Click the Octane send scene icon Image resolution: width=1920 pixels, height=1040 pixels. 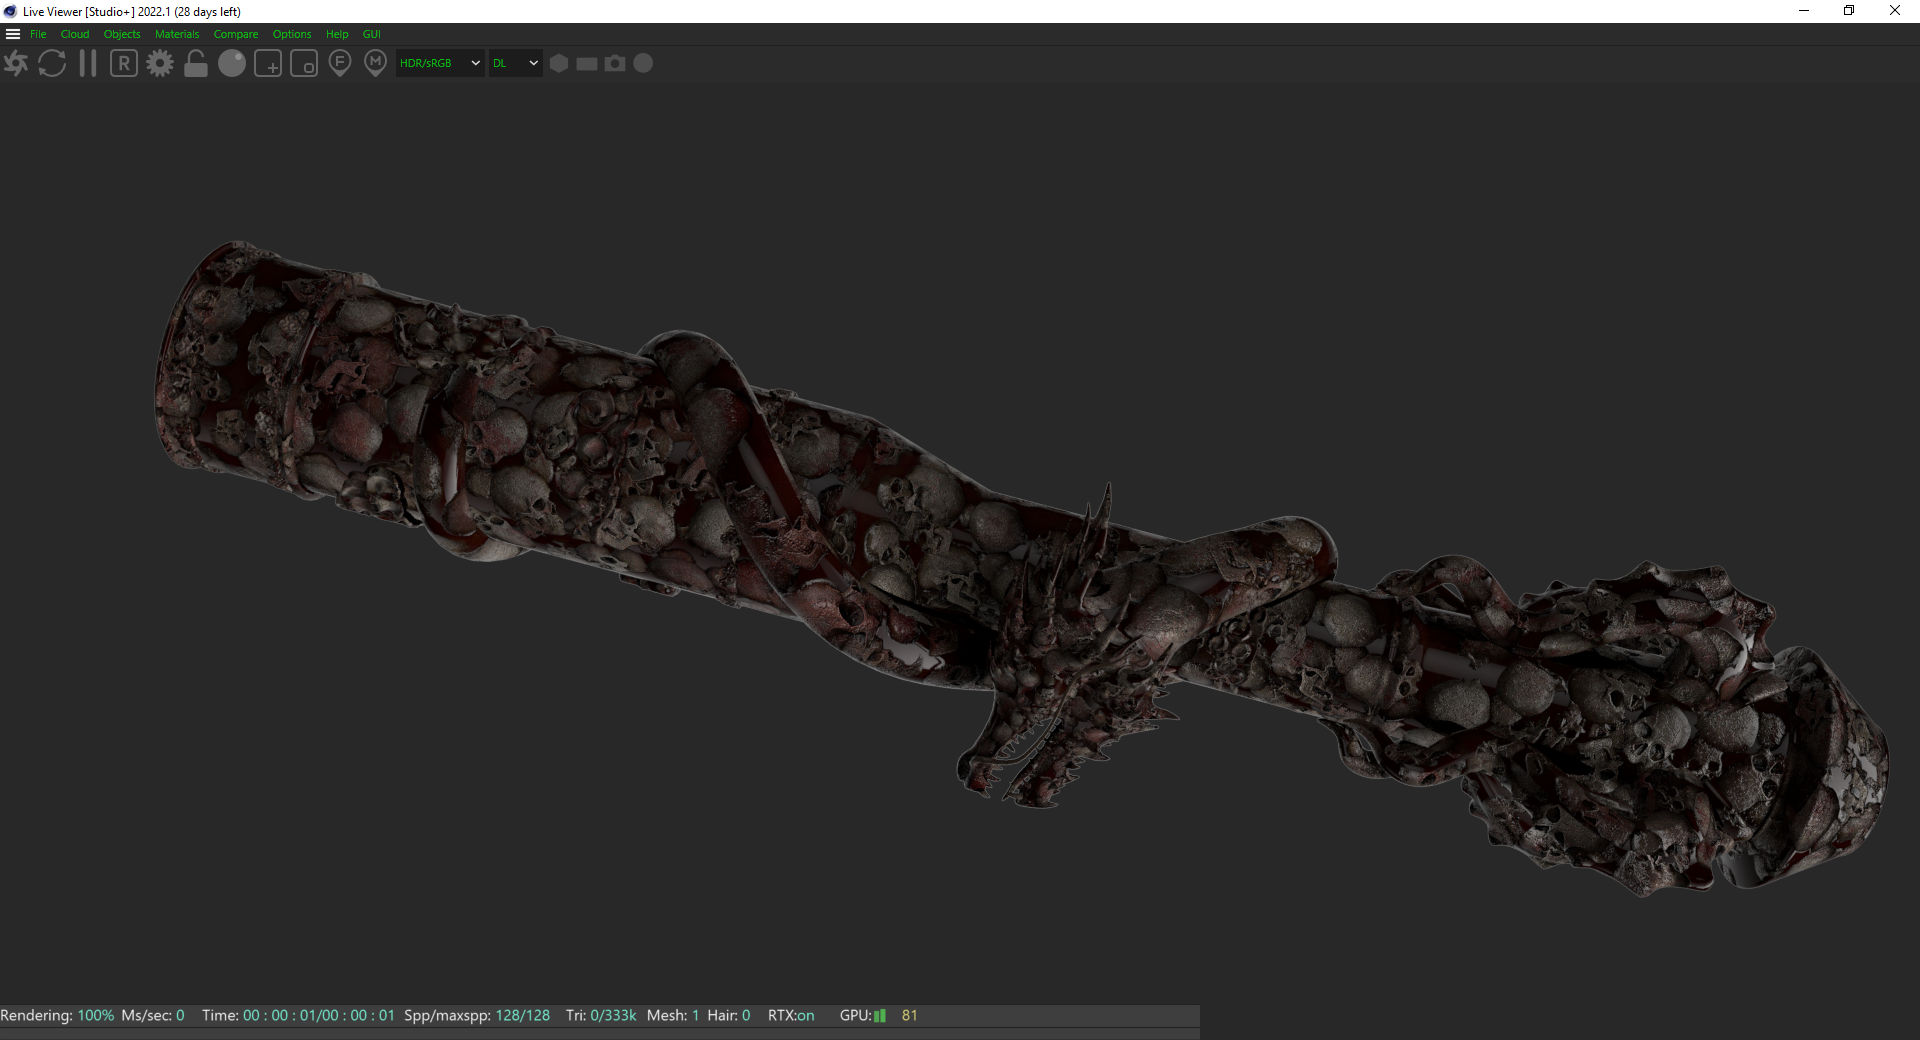pos(16,64)
